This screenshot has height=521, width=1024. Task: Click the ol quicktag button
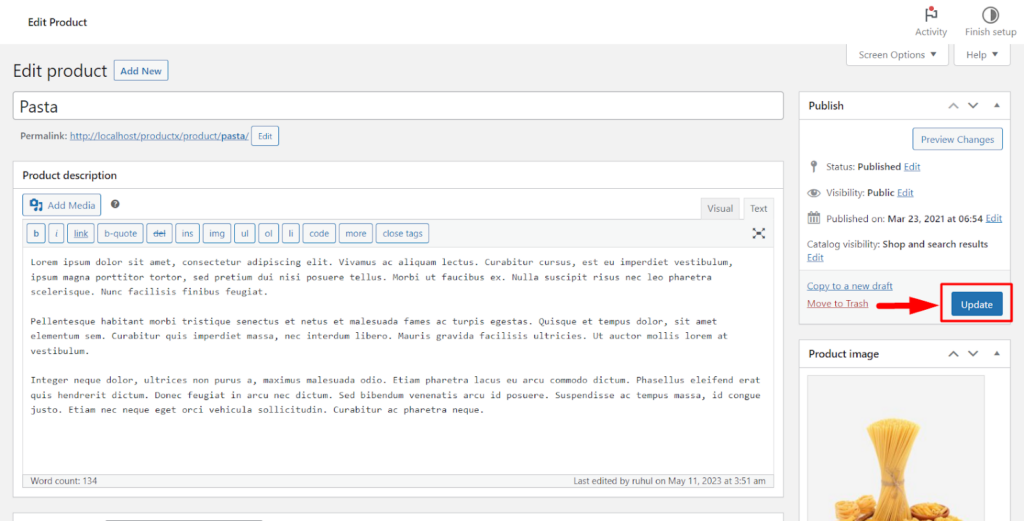(268, 233)
